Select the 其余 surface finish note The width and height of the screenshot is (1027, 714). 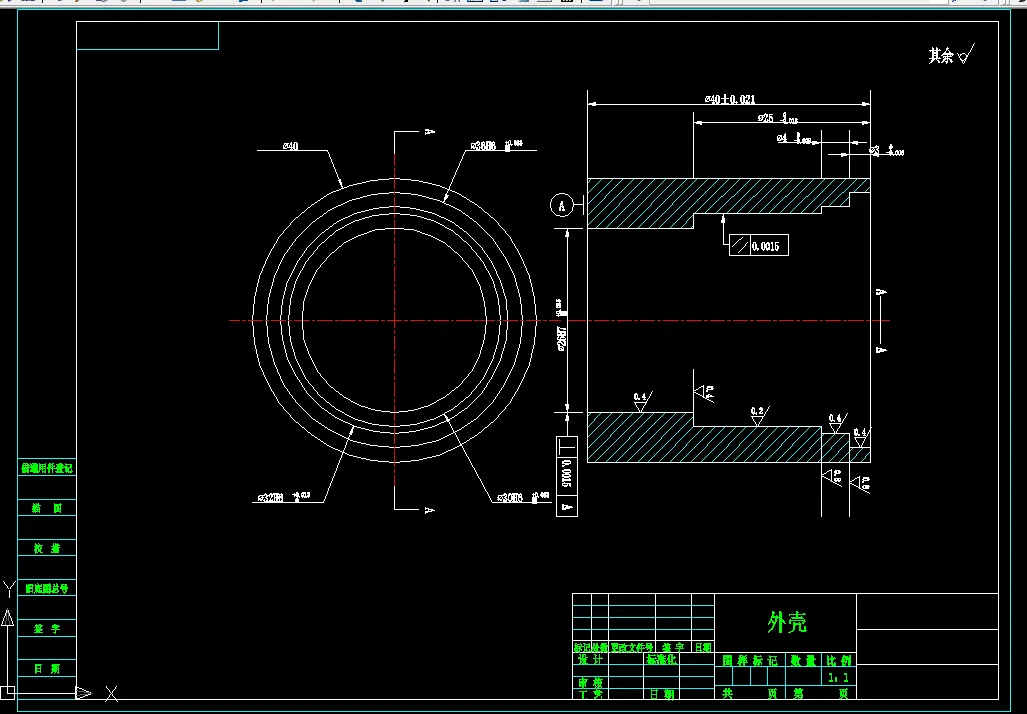(951, 54)
